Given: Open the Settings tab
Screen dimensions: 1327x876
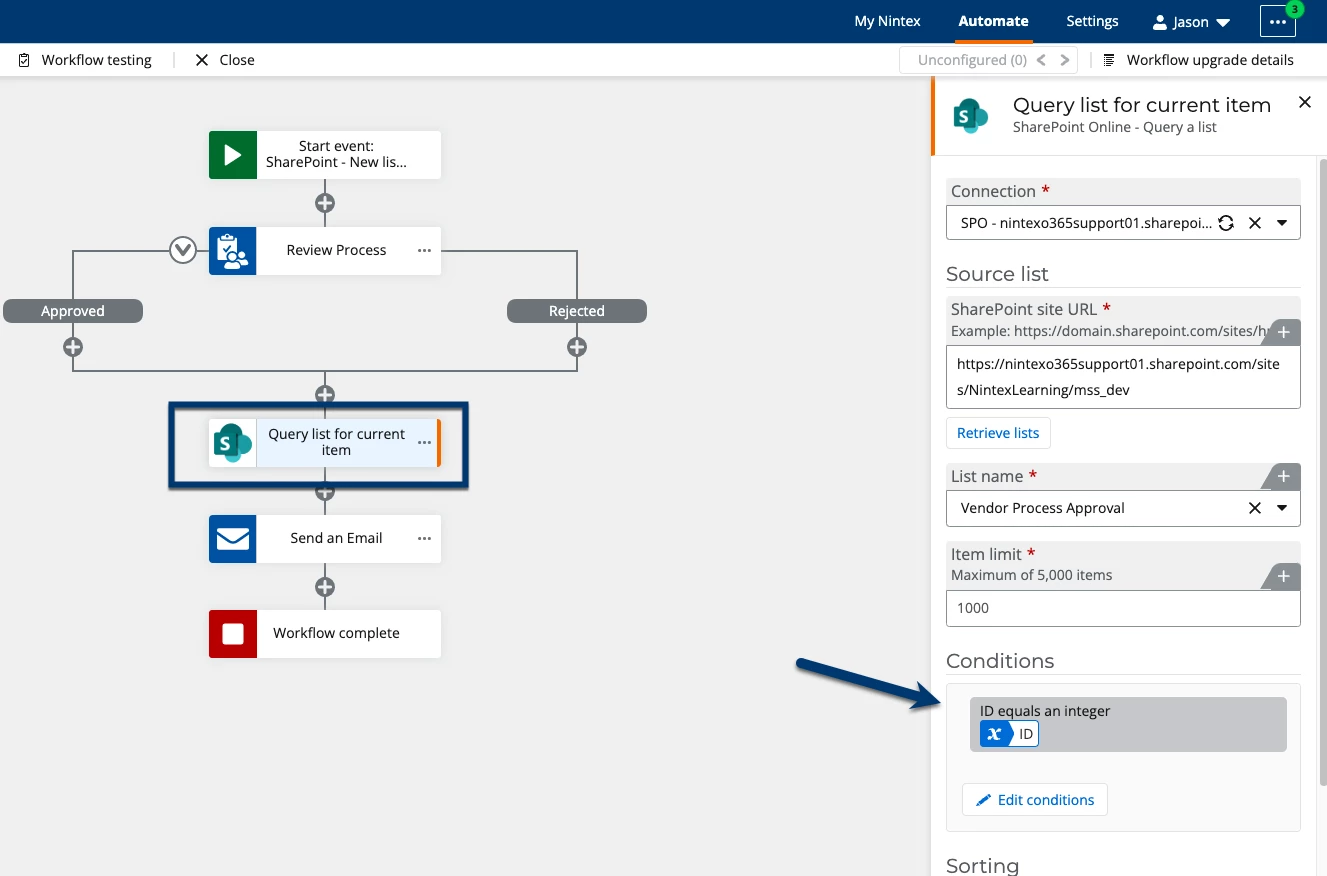Looking at the screenshot, I should point(1092,21).
